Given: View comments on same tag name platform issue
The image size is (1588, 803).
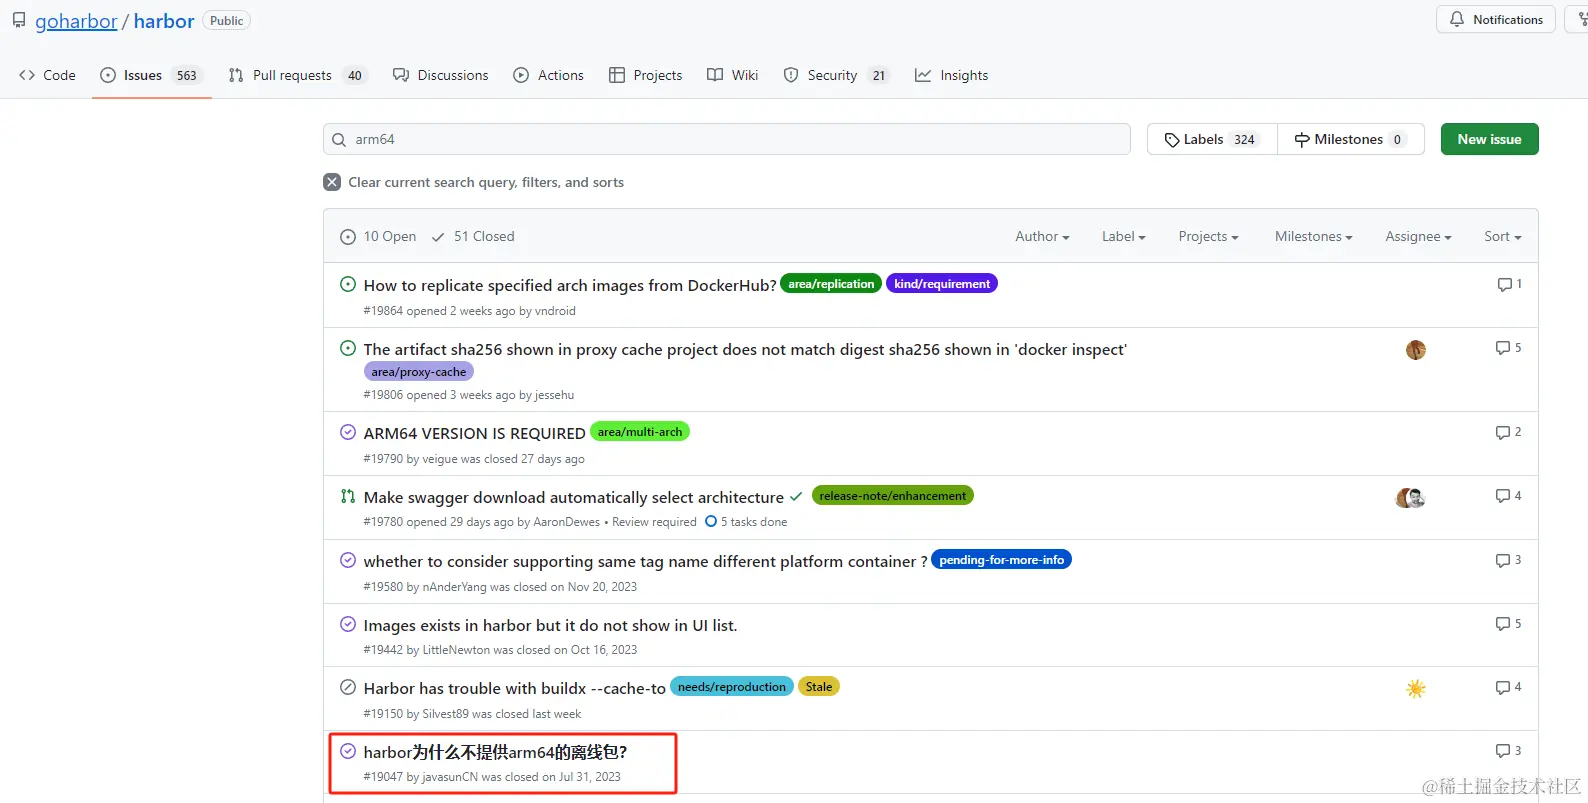Looking at the screenshot, I should (1508, 560).
